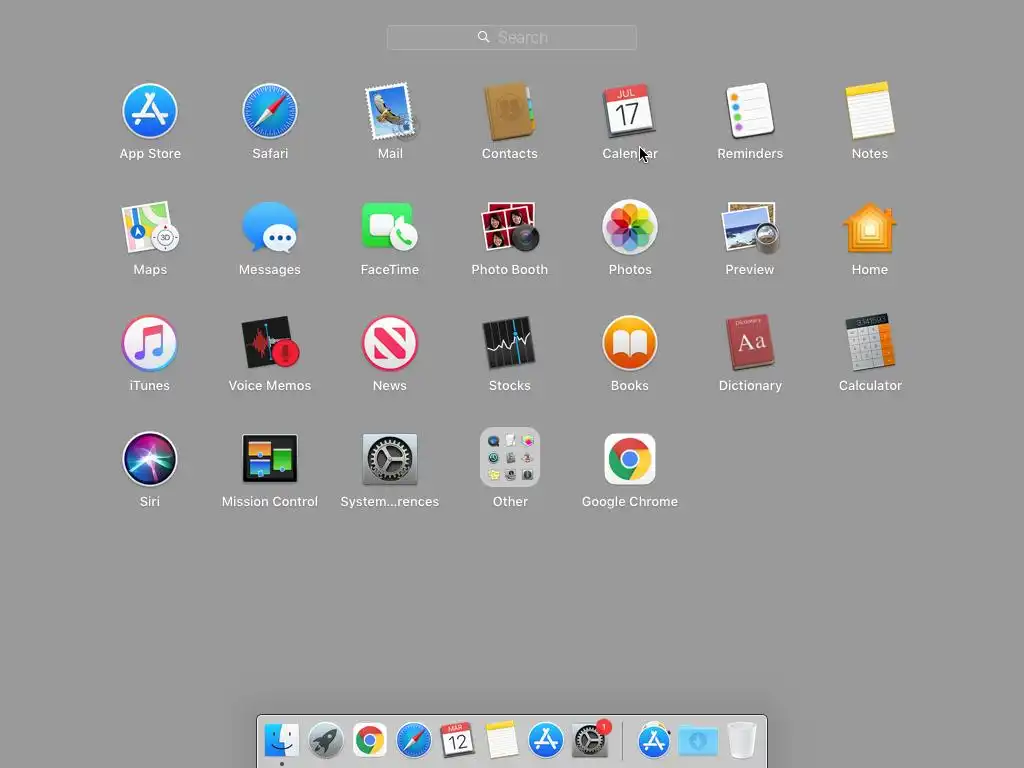Open App Store icon right of Dock divider
Viewport: 1024px width, 768px height.
tap(654, 740)
